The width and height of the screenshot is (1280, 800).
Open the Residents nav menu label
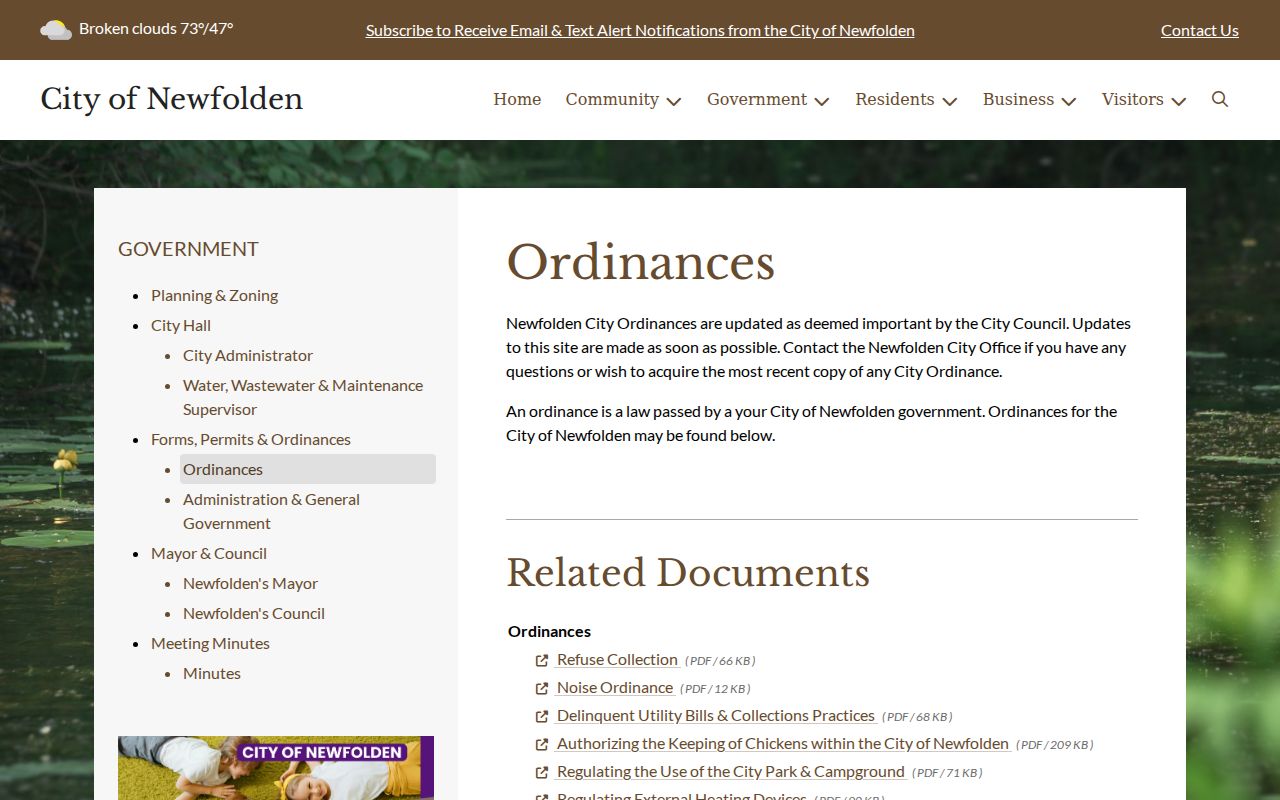(x=895, y=99)
